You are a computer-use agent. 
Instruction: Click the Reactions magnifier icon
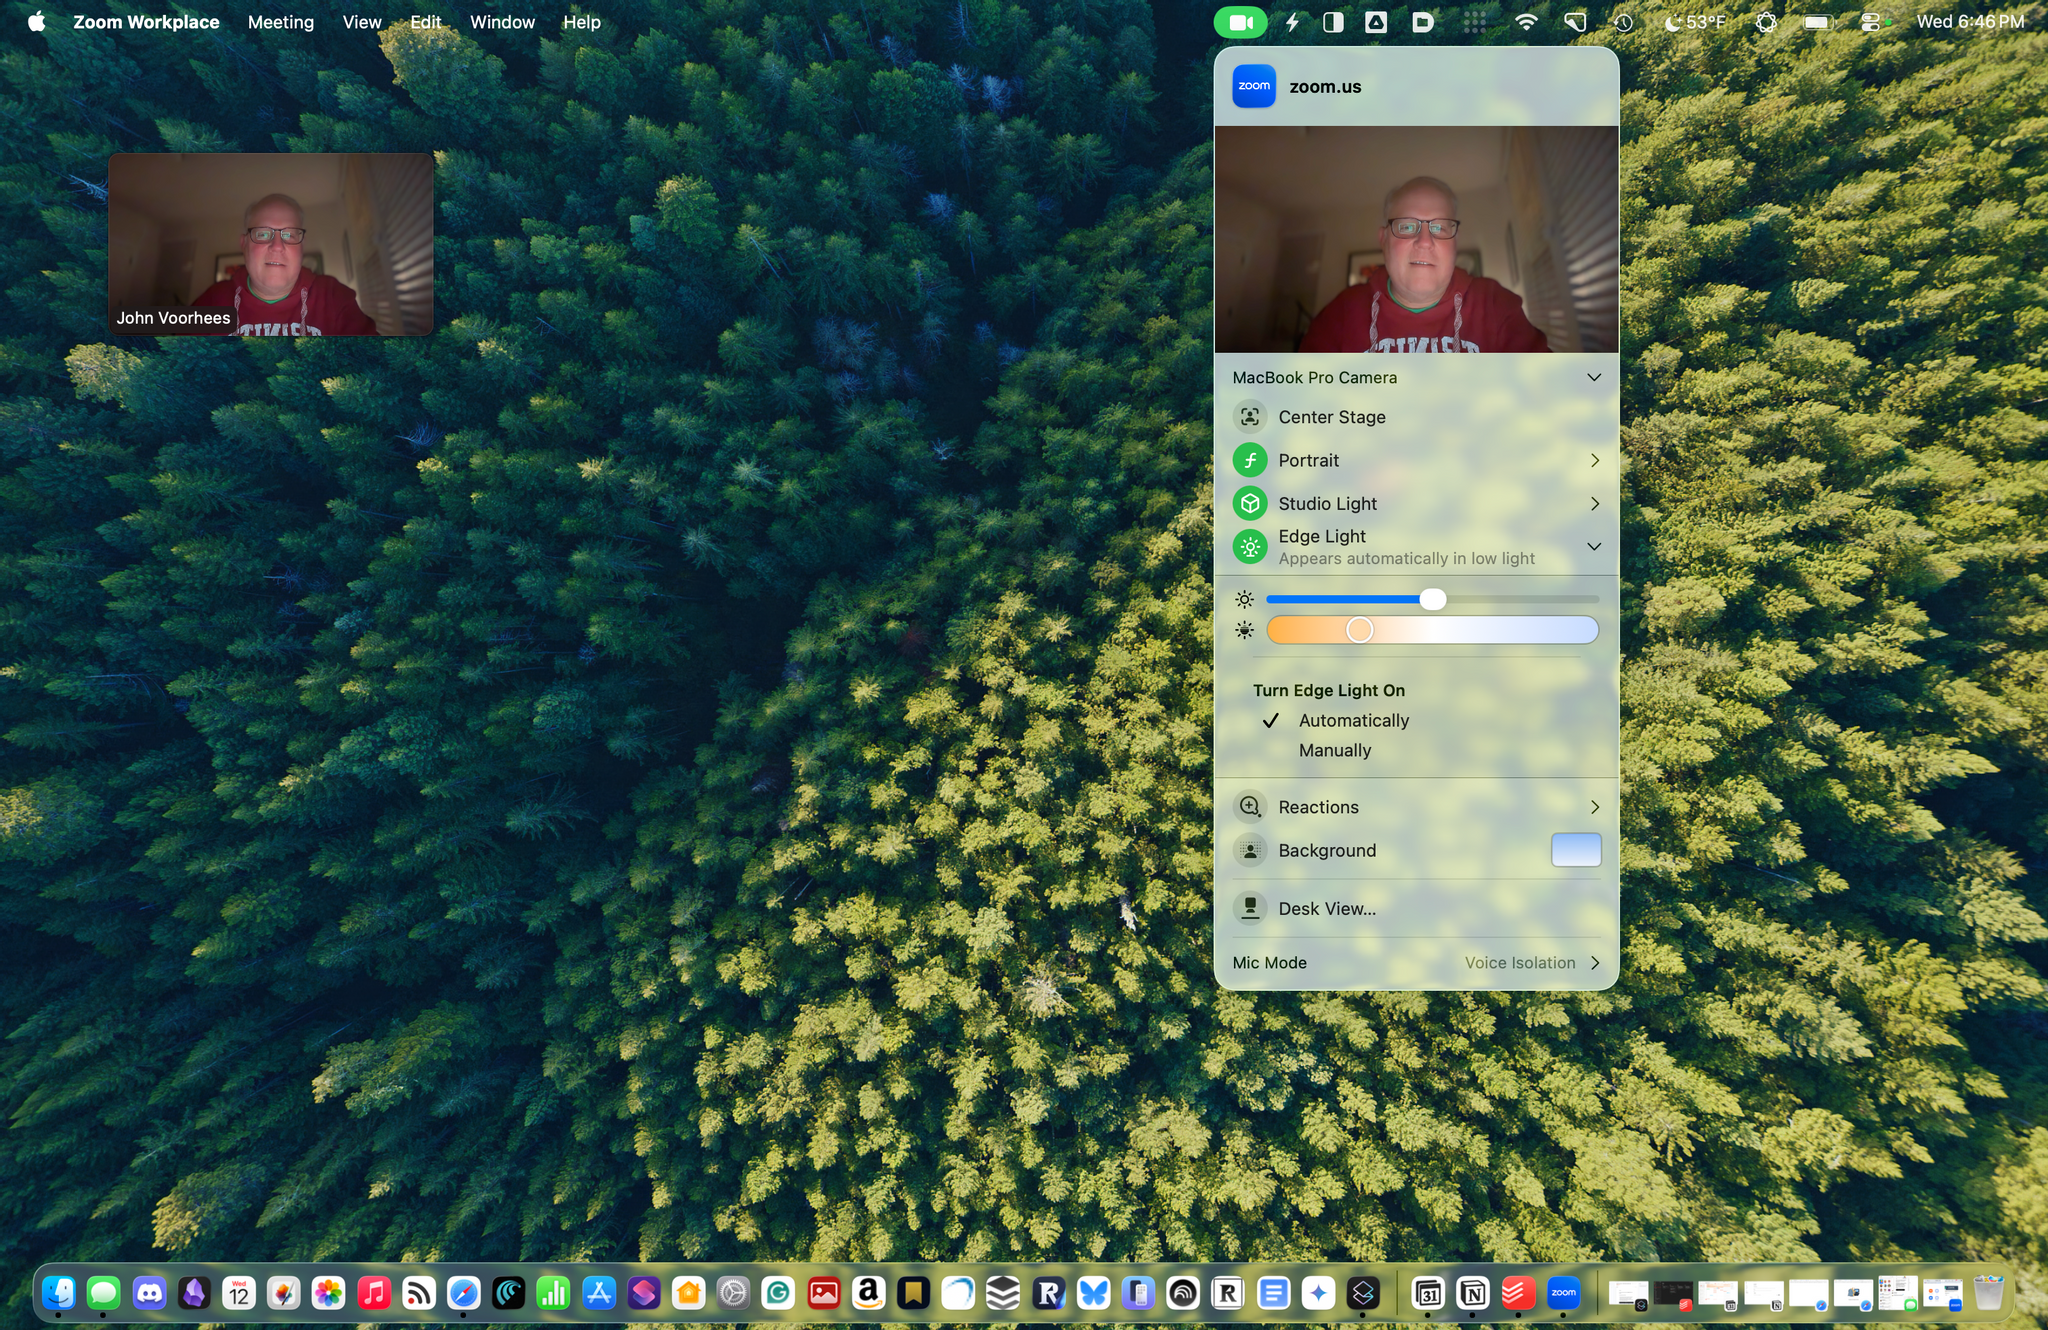[1250, 807]
